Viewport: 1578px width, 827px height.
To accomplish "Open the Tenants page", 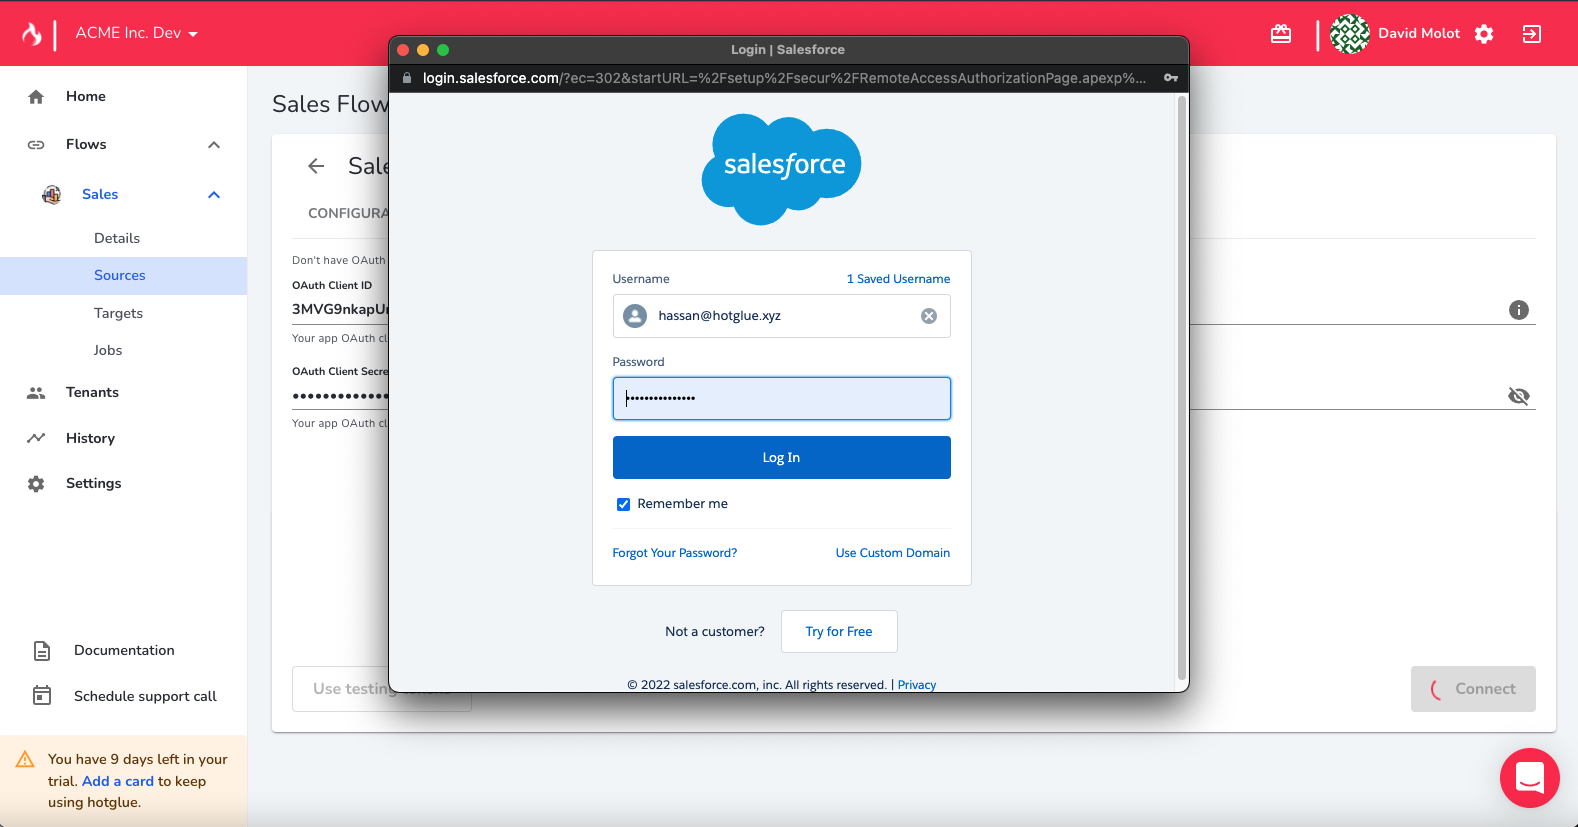I will click(92, 392).
